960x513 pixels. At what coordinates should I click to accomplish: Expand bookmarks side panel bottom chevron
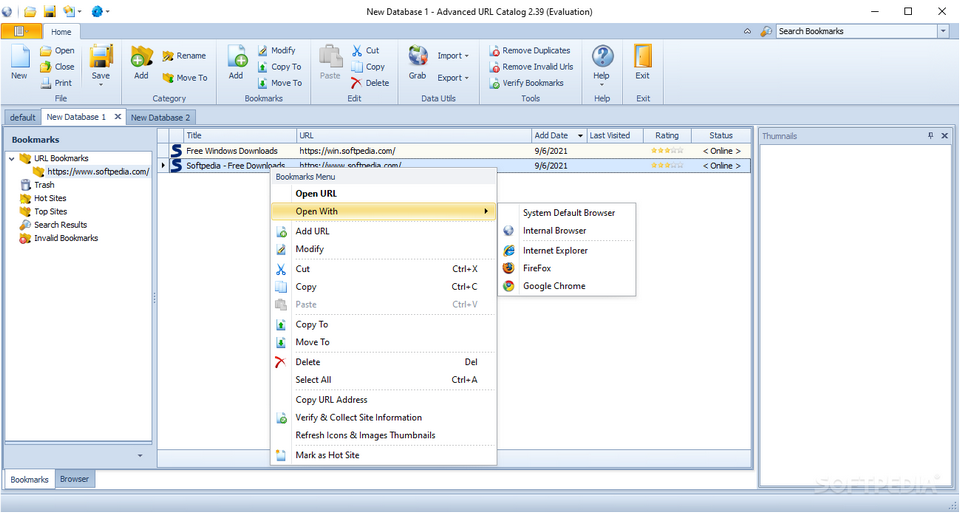pos(140,455)
